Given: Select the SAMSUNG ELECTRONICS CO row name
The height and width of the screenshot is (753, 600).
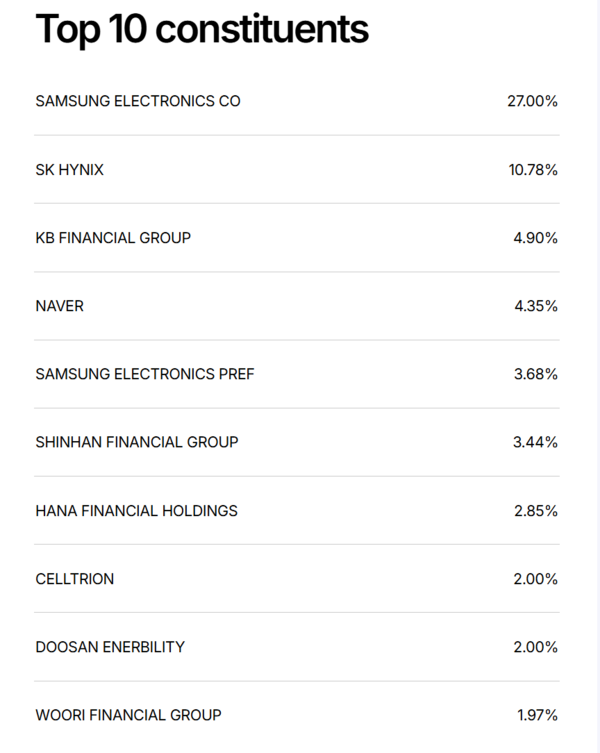Looking at the screenshot, I should (x=137, y=101).
